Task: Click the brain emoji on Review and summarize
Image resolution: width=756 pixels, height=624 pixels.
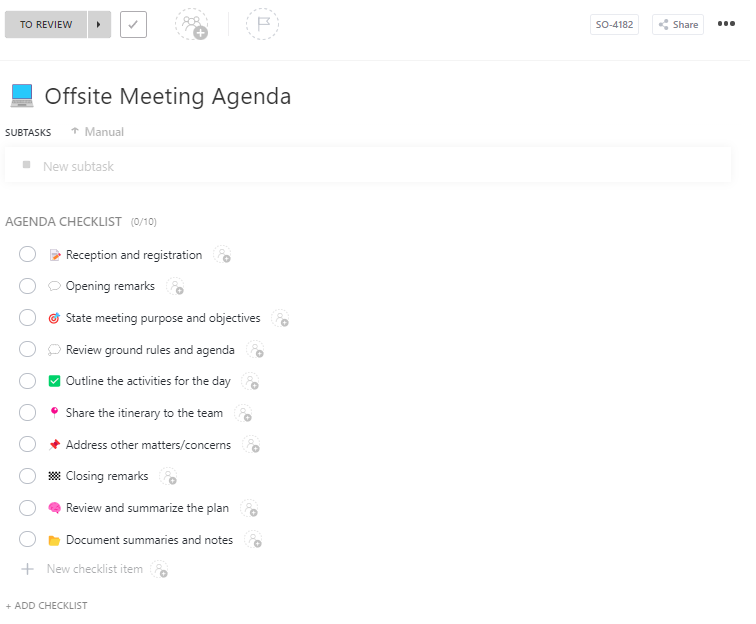Action: tap(54, 508)
